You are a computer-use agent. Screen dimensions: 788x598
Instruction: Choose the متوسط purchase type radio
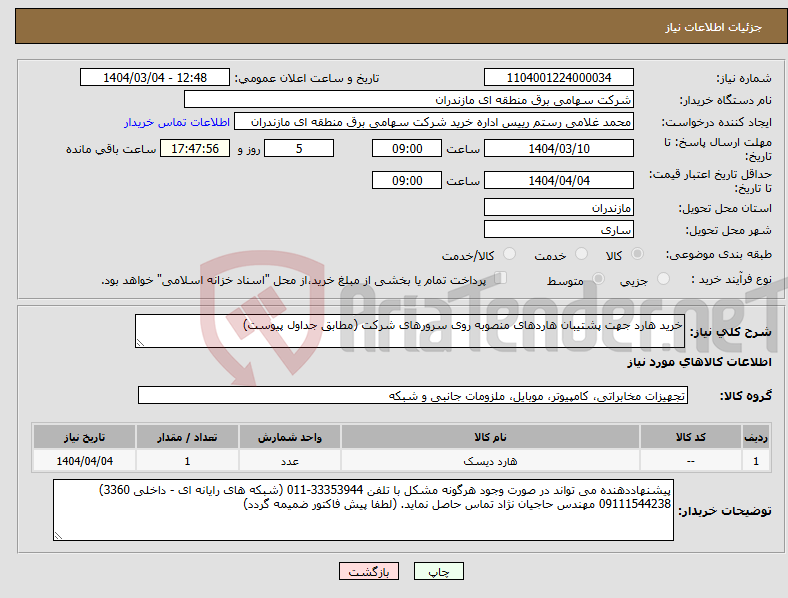pos(598,278)
